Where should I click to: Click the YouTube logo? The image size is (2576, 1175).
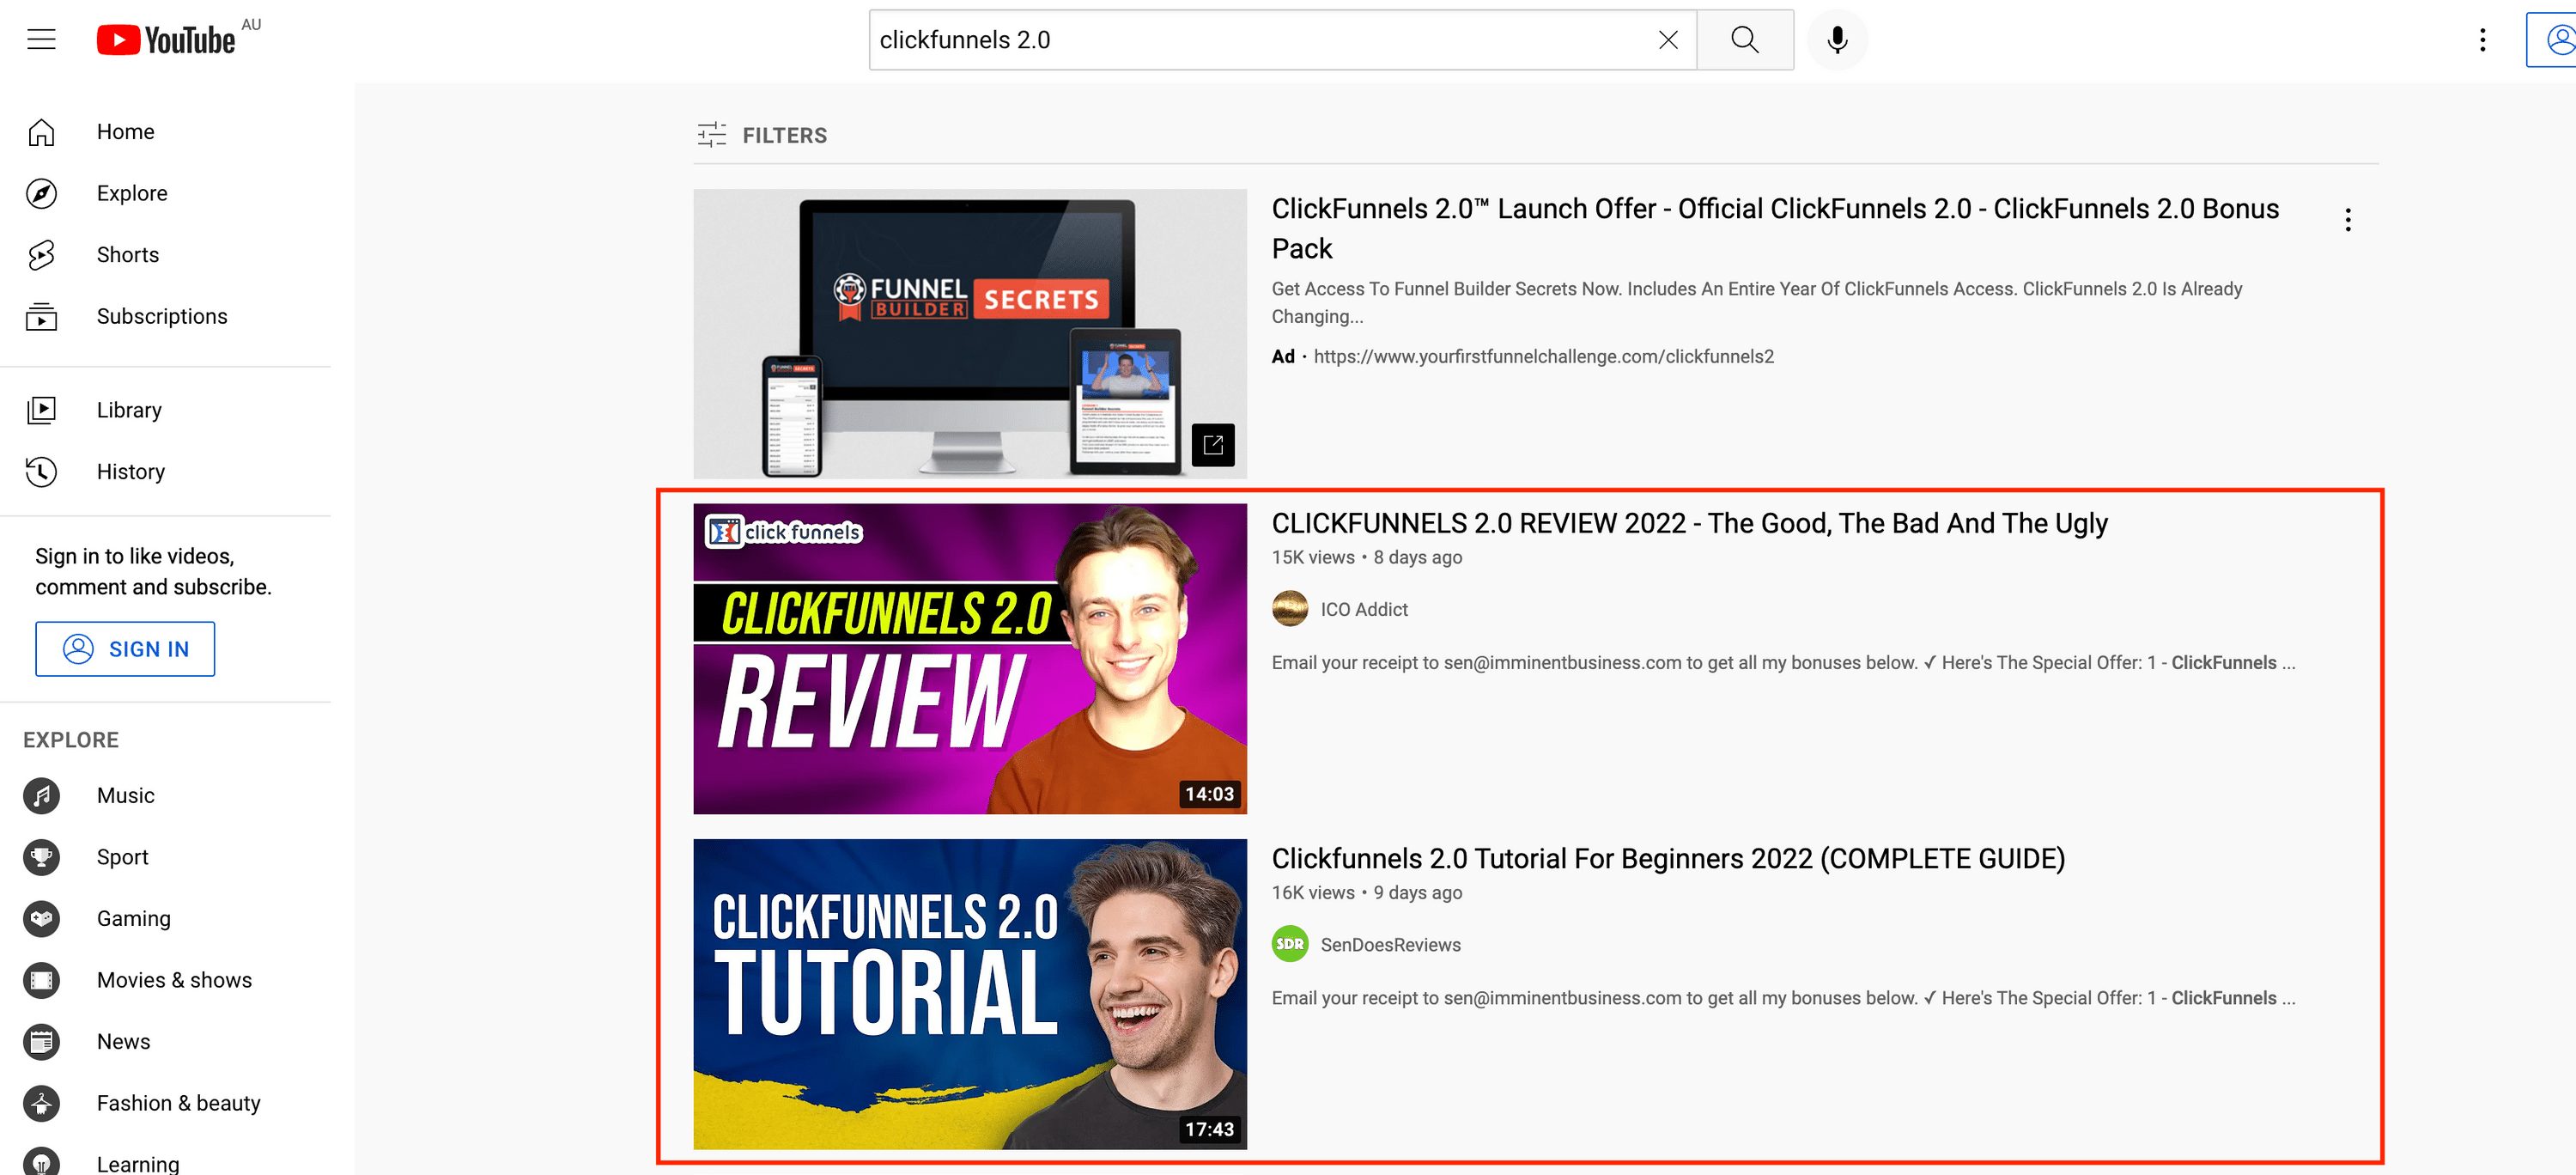[166, 40]
